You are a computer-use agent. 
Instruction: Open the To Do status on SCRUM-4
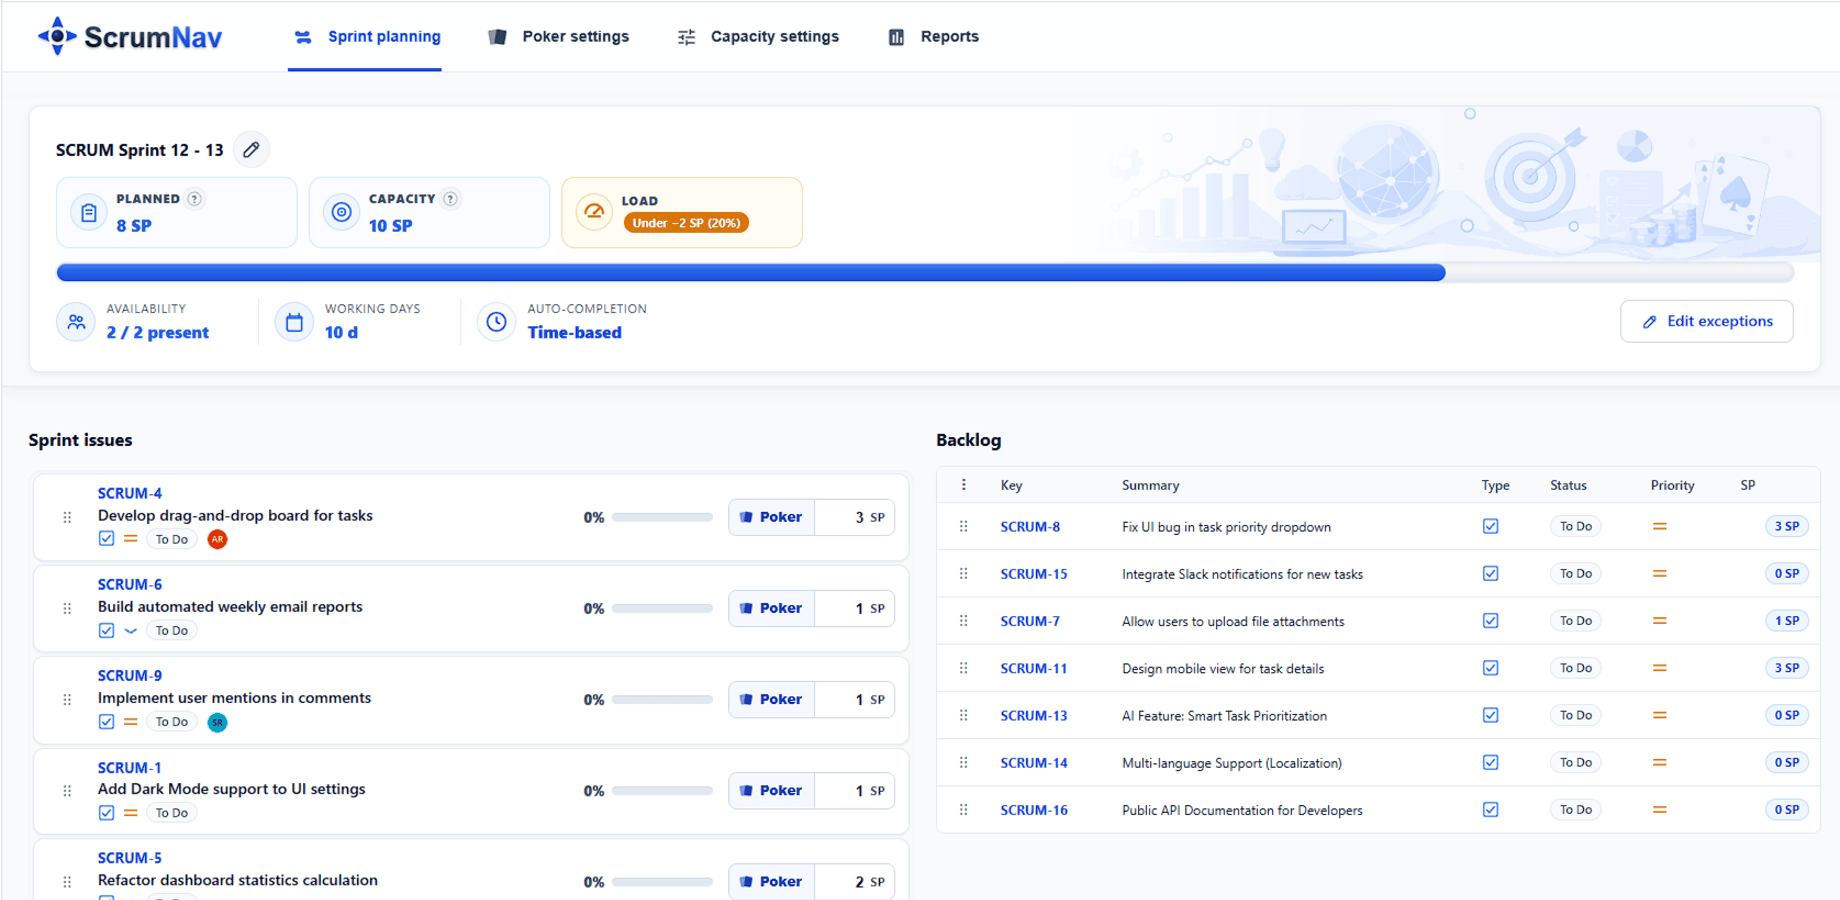(x=172, y=540)
